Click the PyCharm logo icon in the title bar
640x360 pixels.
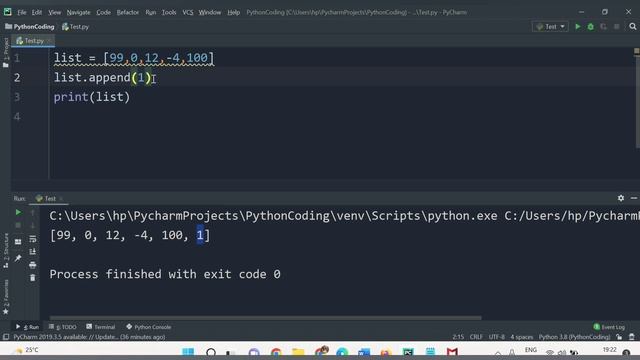click(x=7, y=12)
